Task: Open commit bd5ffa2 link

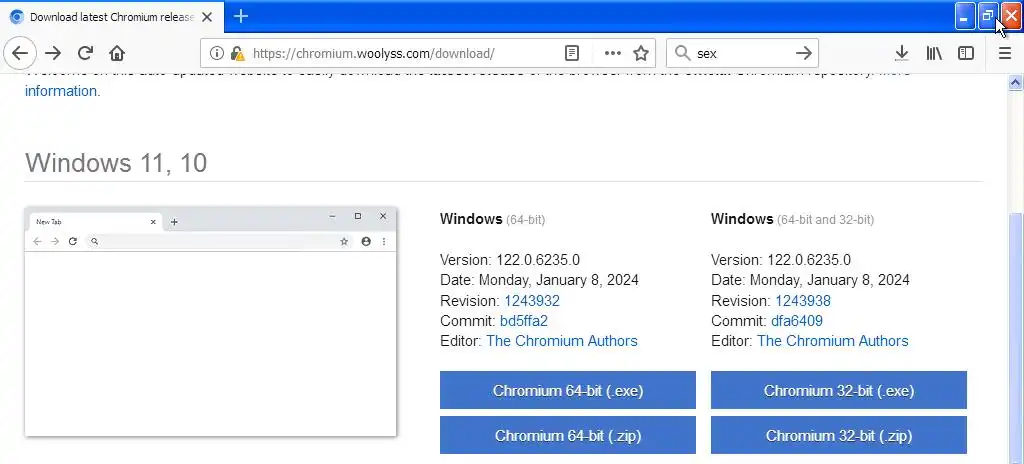Action: coord(524,321)
